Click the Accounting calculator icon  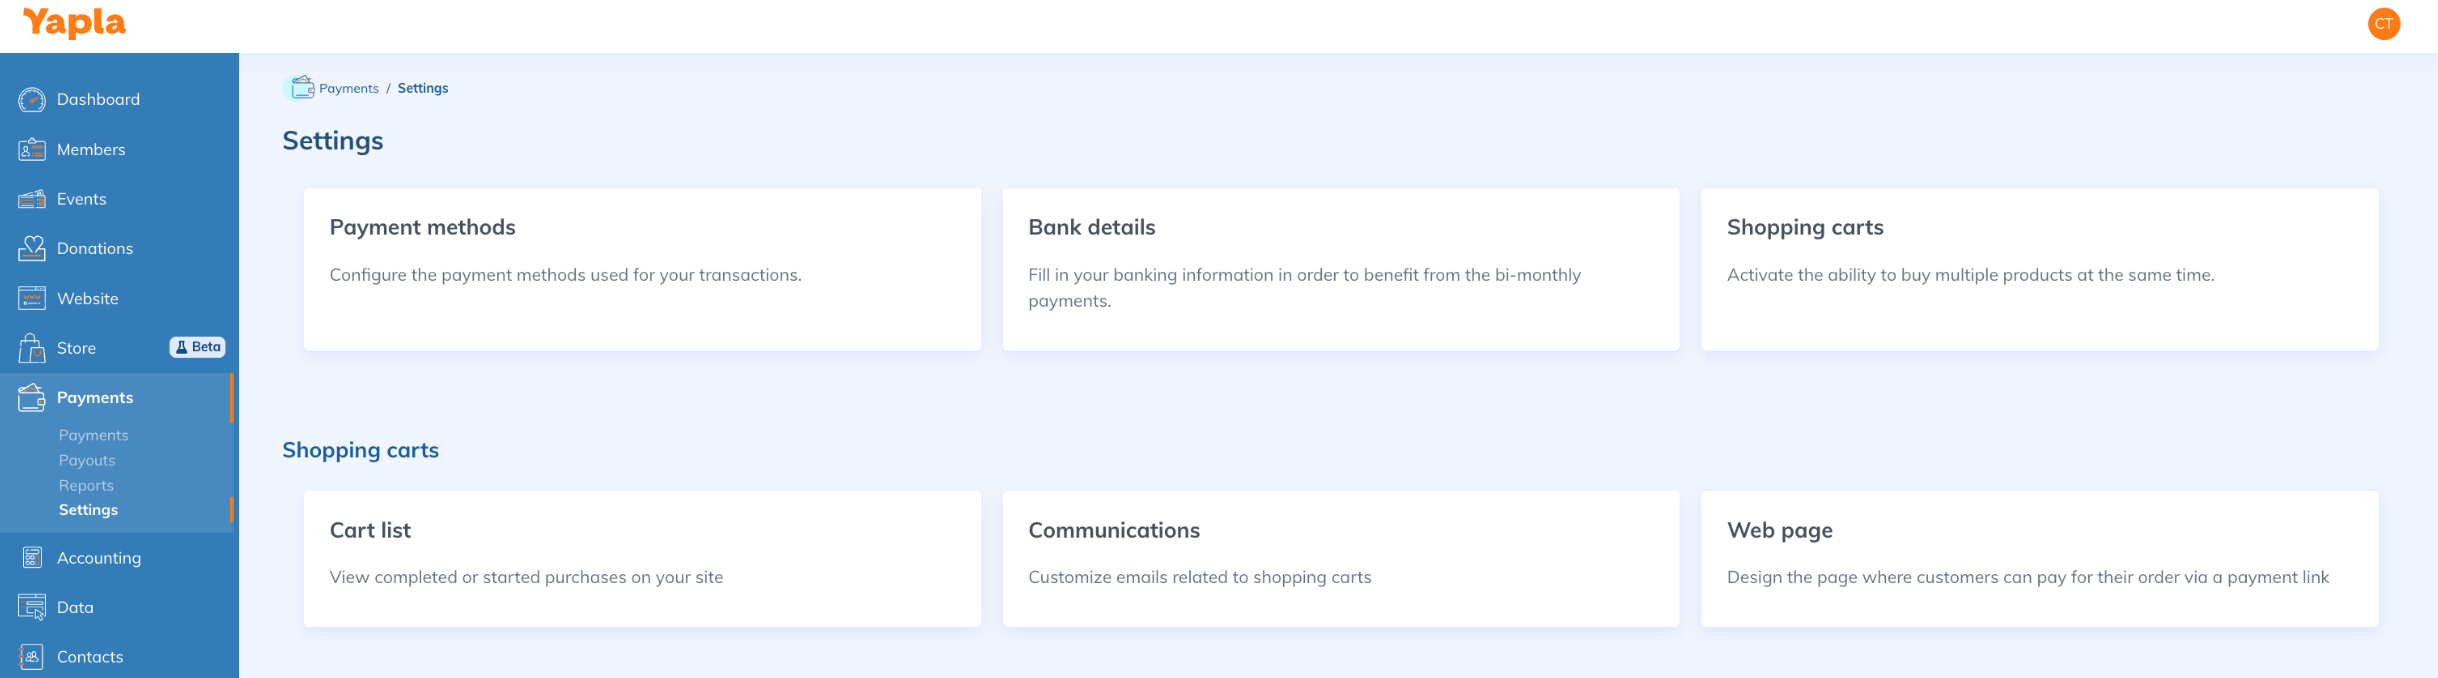pyautogui.click(x=32, y=558)
